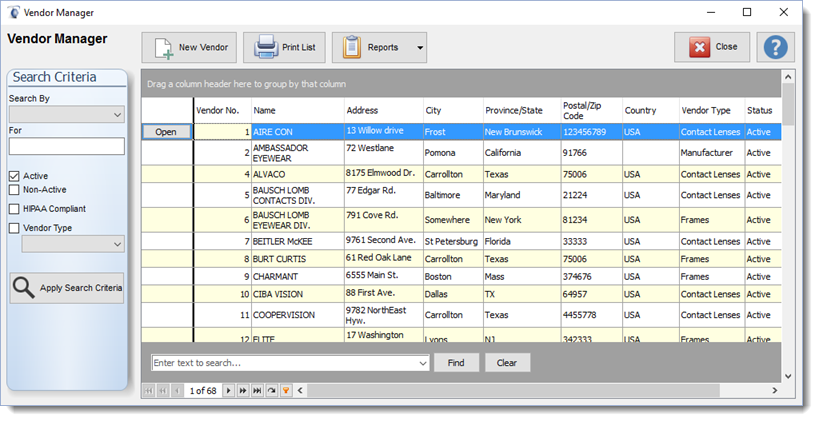Select the AMBASSADOR EYEWEAR name cell
This screenshot has height=421, width=818.
point(298,153)
